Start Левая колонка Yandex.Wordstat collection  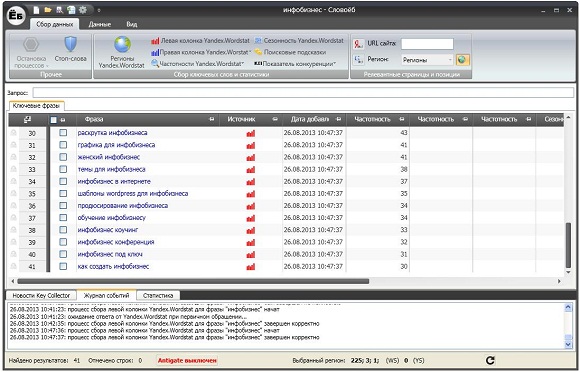pyautogui.click(x=200, y=40)
